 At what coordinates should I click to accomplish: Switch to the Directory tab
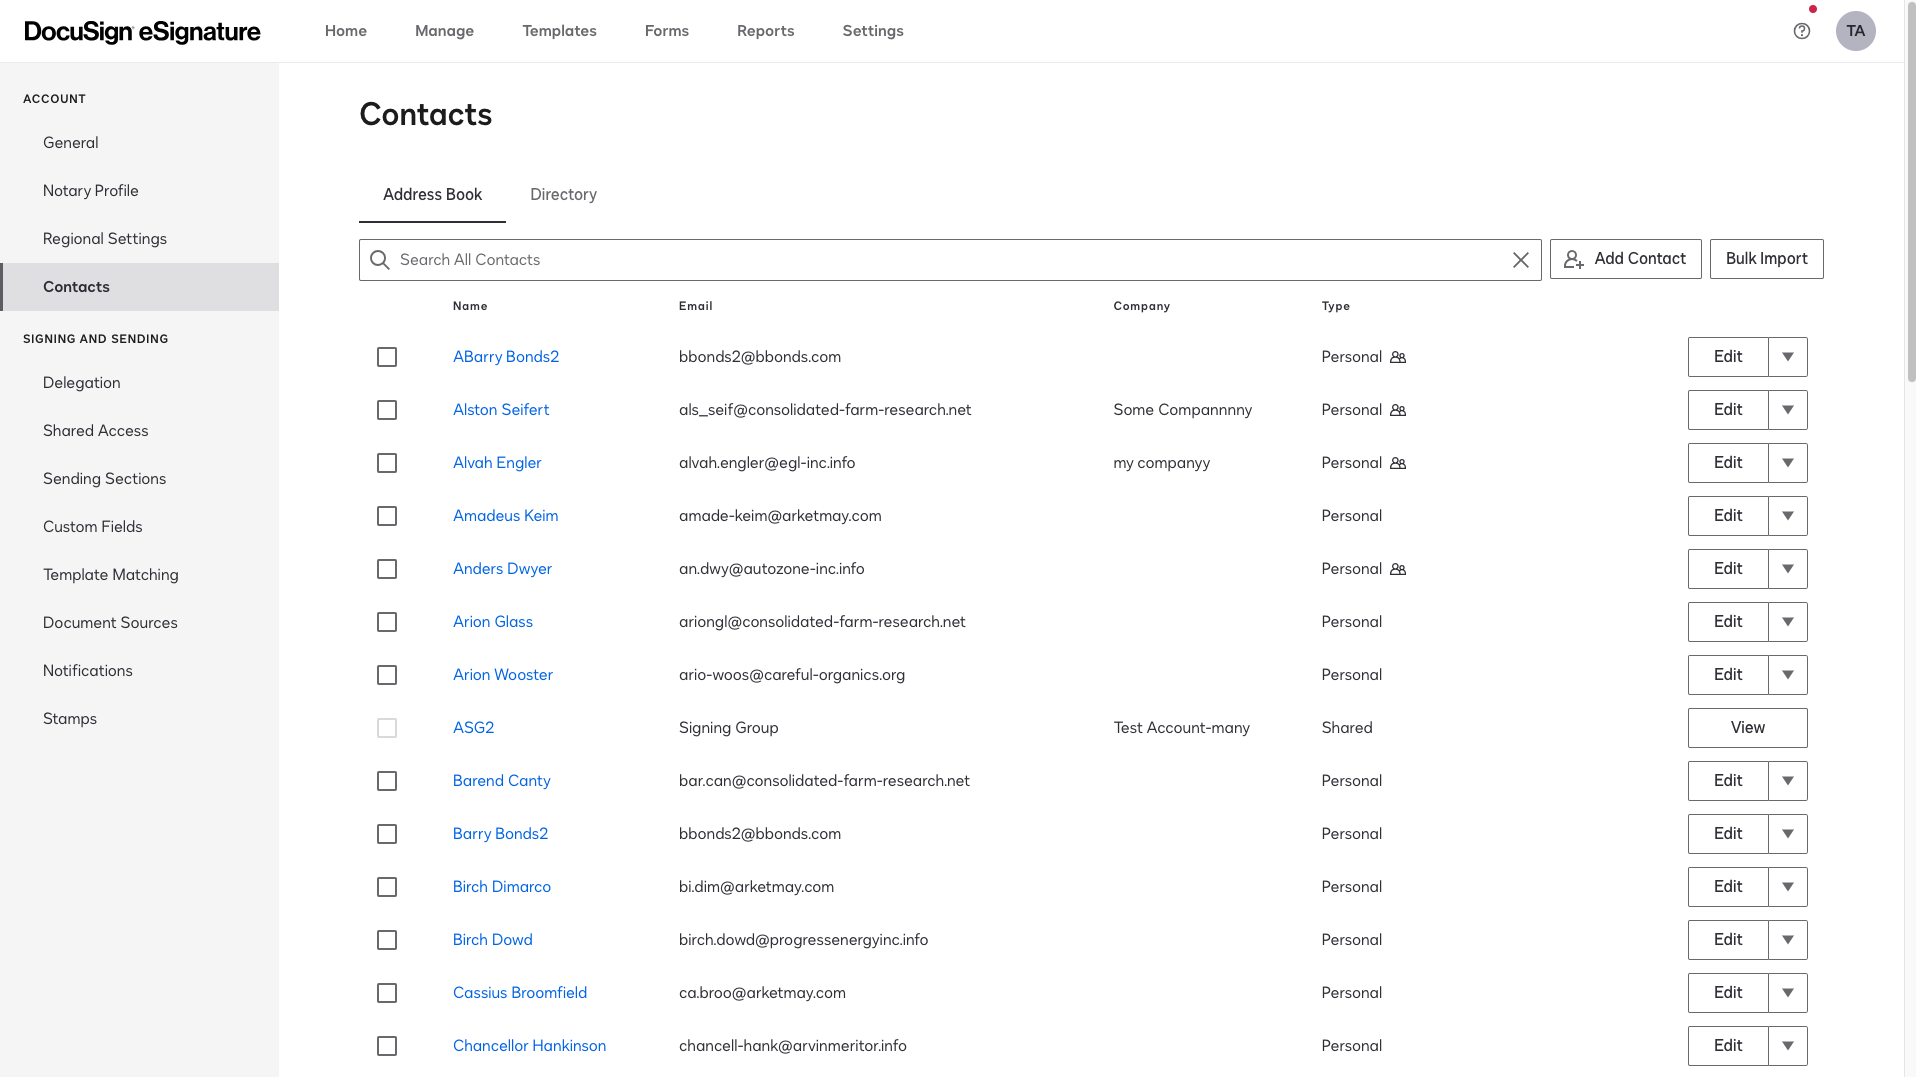tap(563, 195)
